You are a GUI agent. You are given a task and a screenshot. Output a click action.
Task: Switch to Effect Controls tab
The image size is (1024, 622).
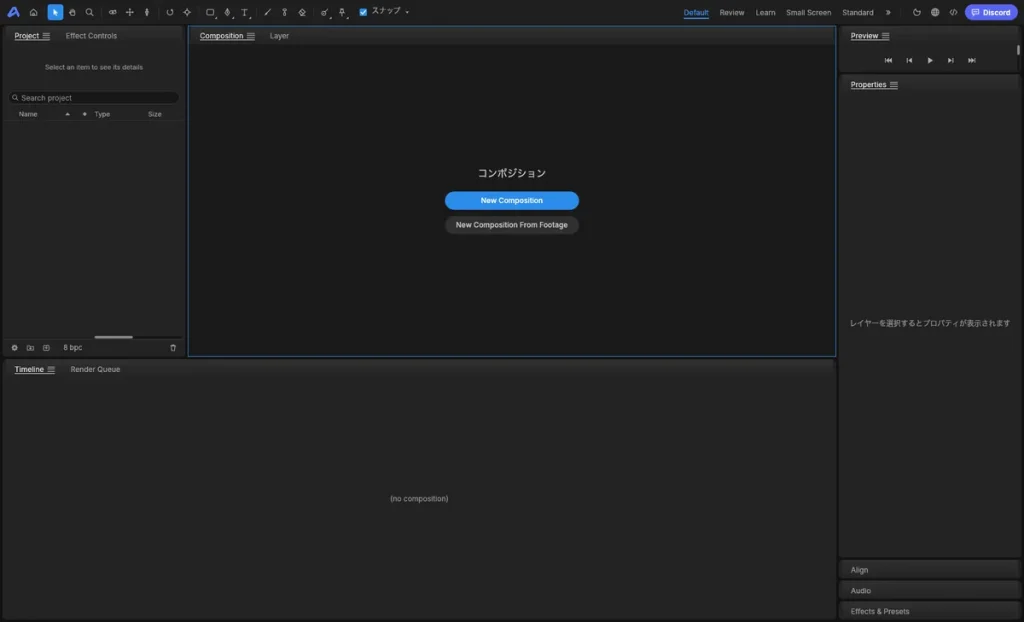(x=91, y=36)
